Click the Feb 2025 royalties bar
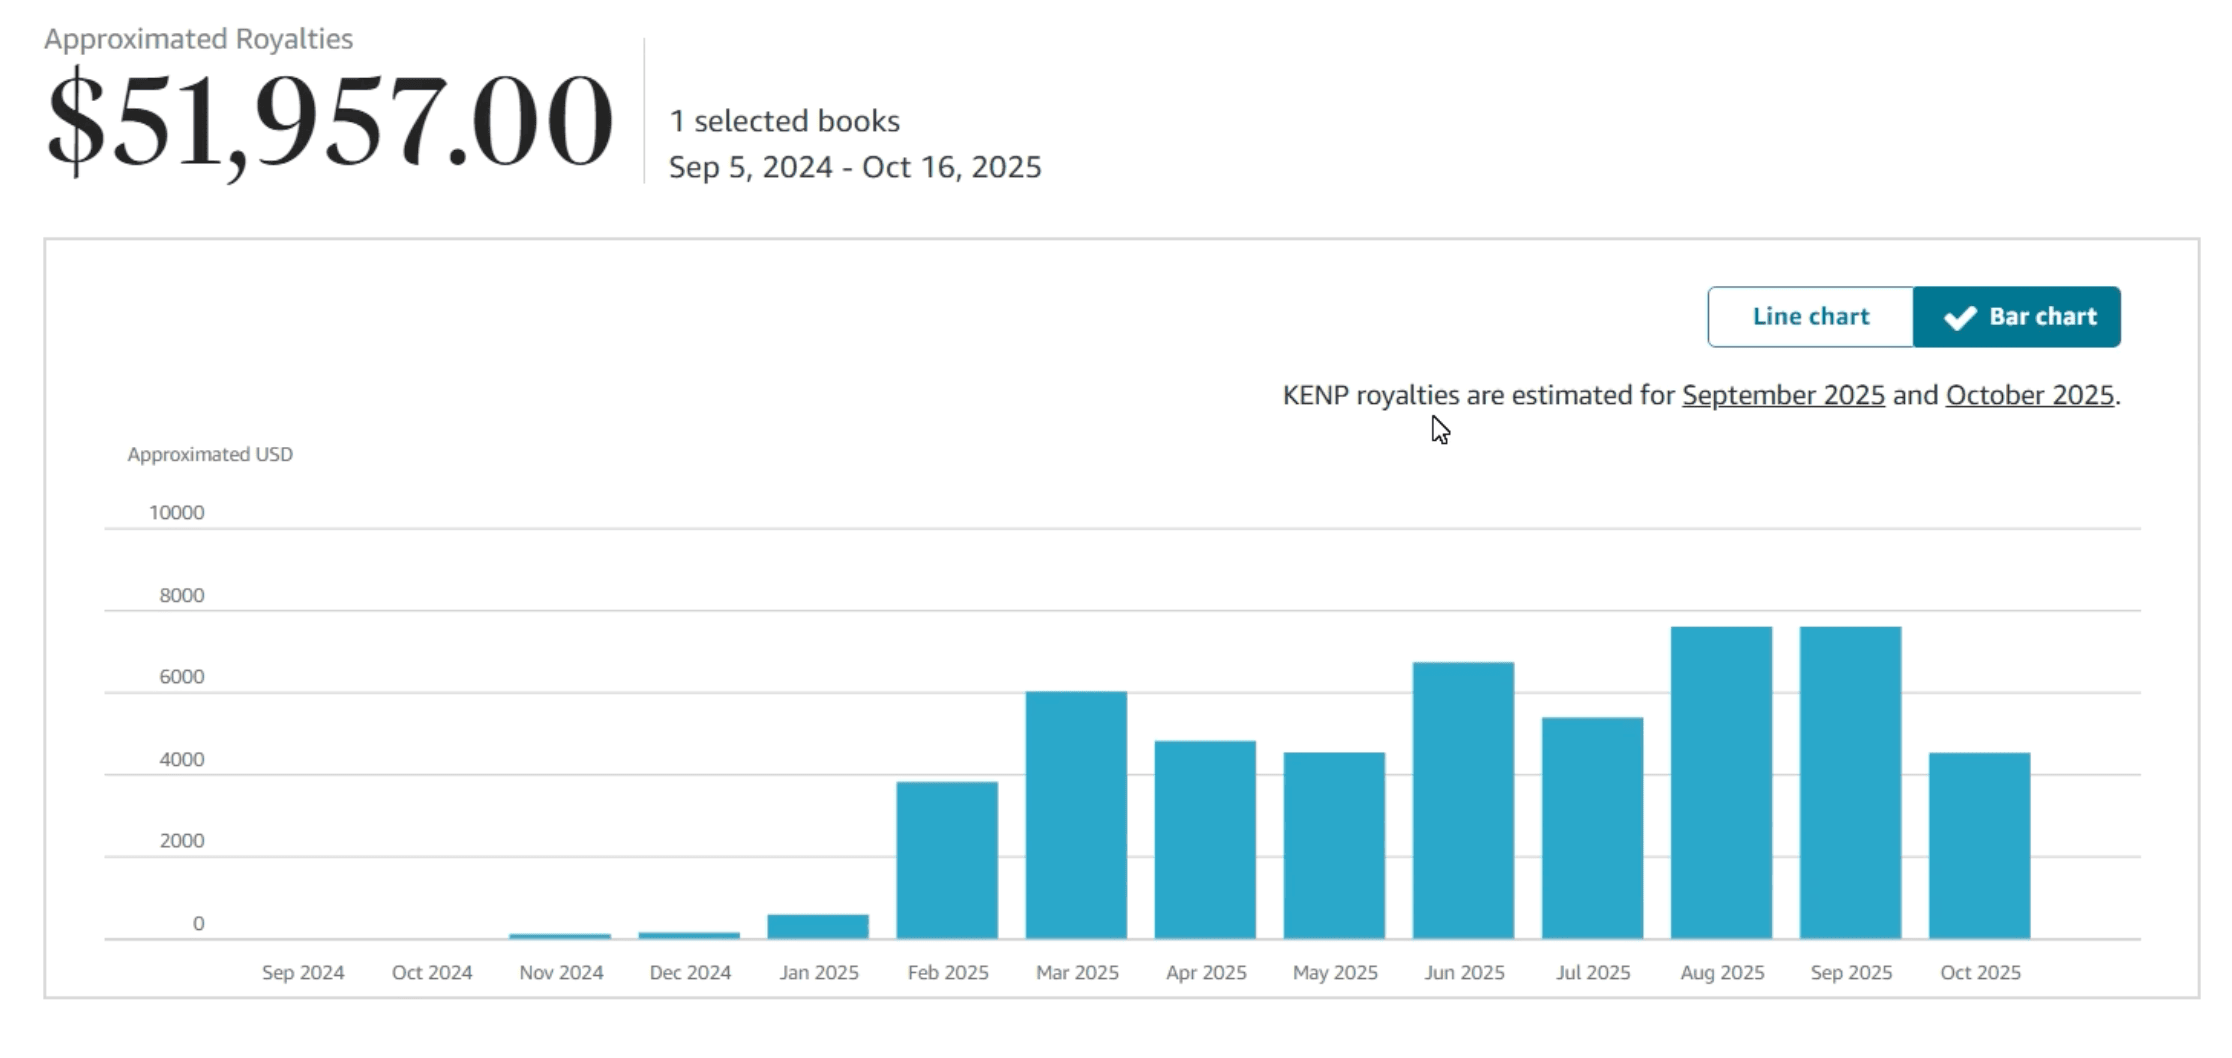The width and height of the screenshot is (2232, 1058). click(x=947, y=860)
